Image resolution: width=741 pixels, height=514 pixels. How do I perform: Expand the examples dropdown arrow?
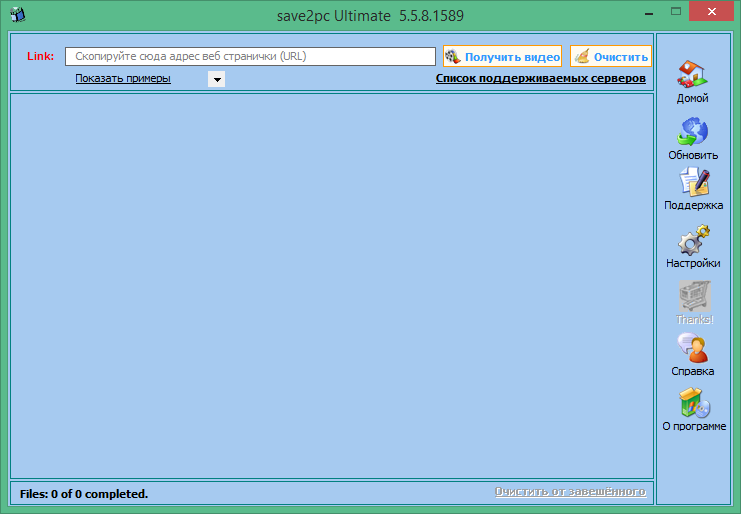click(x=216, y=79)
